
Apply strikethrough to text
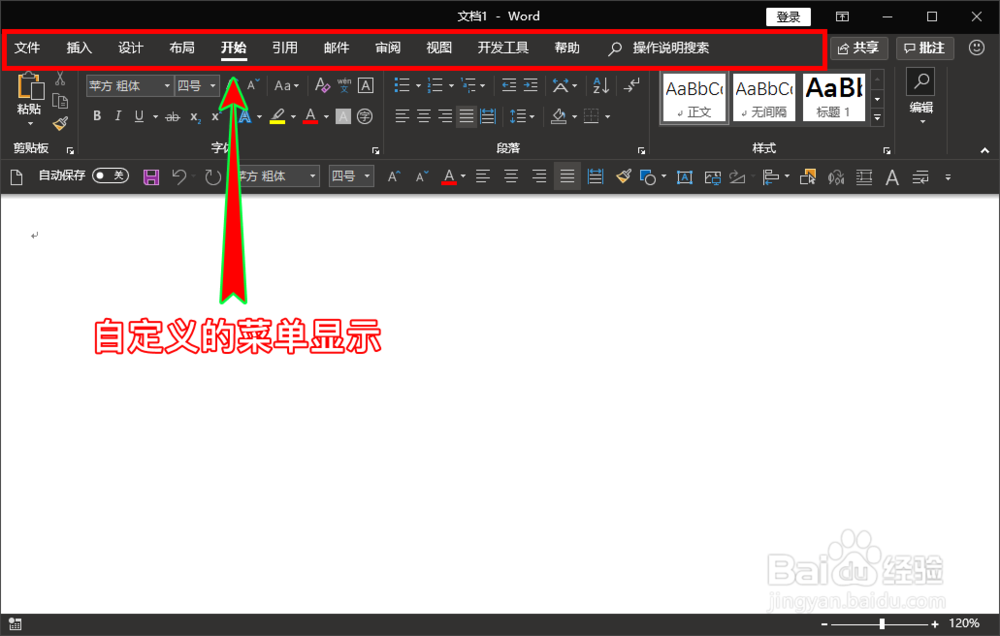(171, 116)
